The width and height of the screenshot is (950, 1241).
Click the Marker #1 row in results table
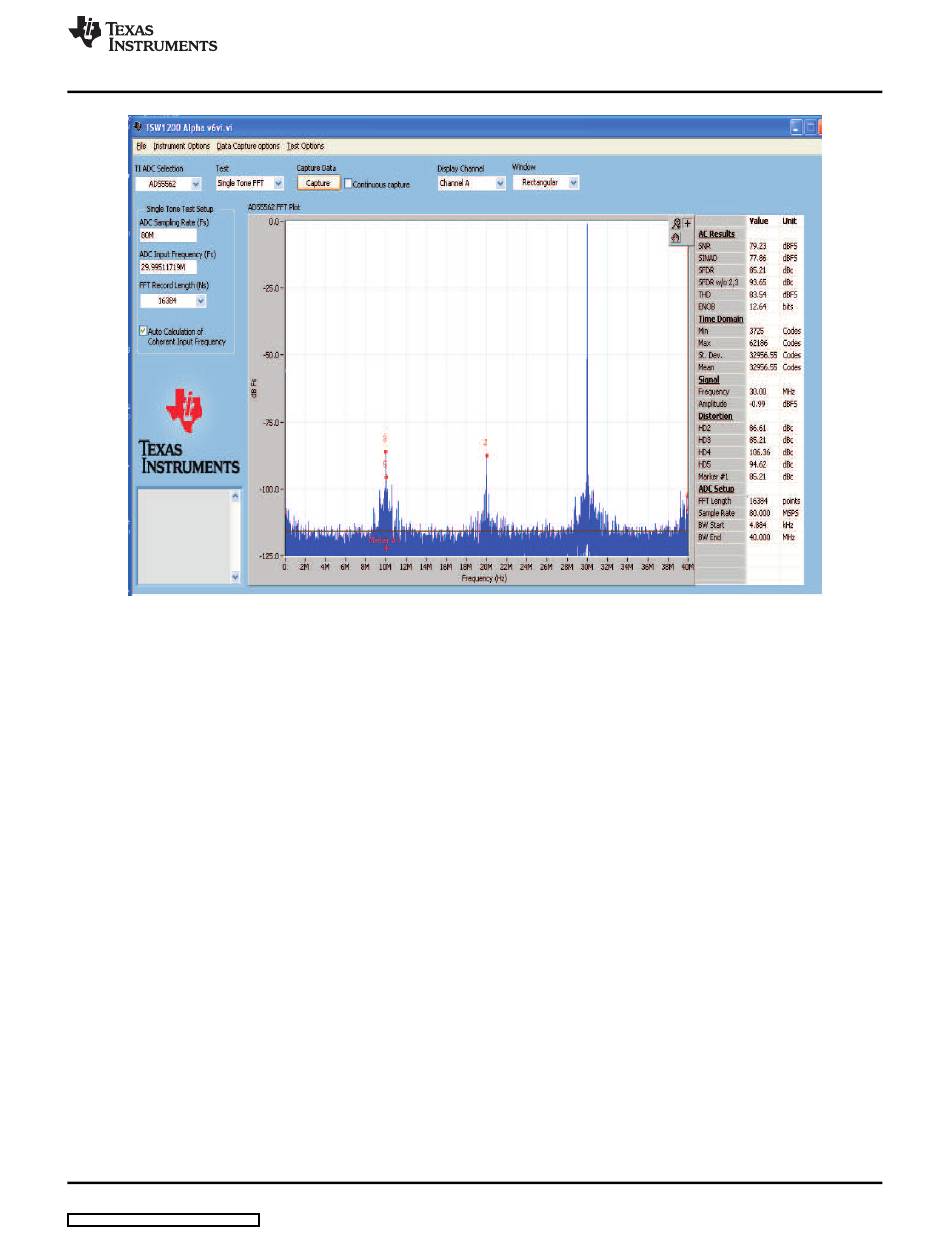click(x=750, y=477)
